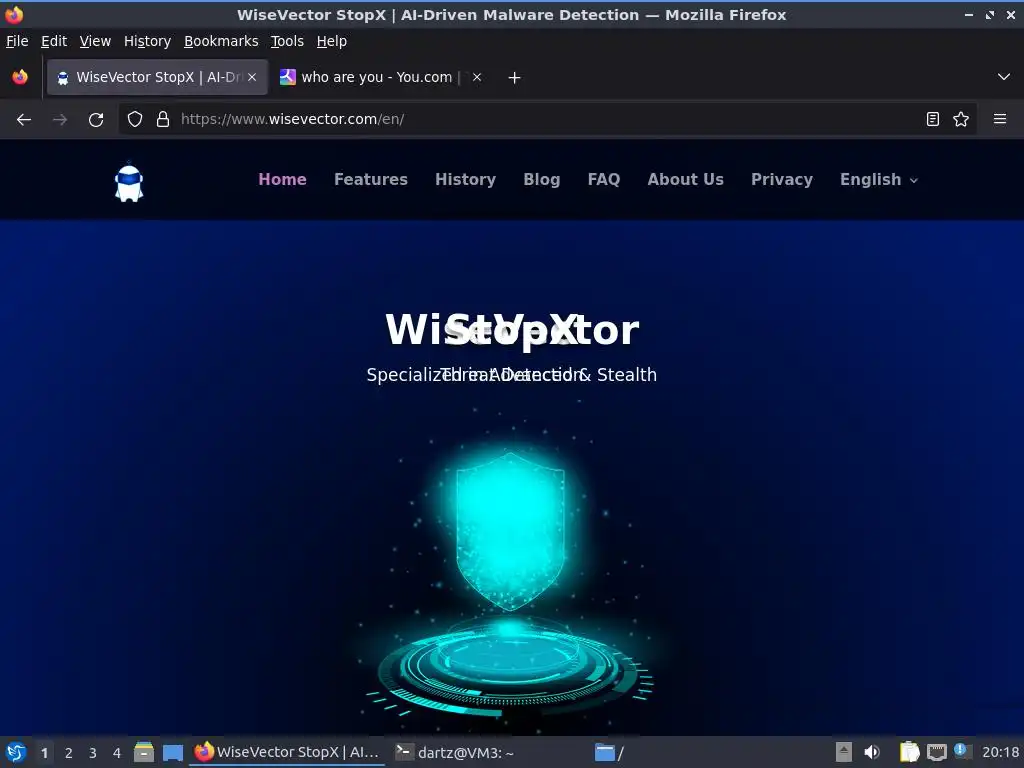The height and width of the screenshot is (768, 1024).
Task: Open the '/' file manager taskbar entry
Action: 688,752
